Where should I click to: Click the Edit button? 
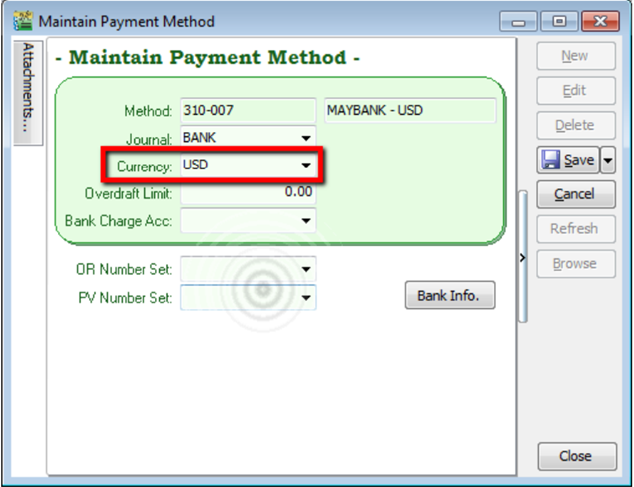click(x=574, y=91)
